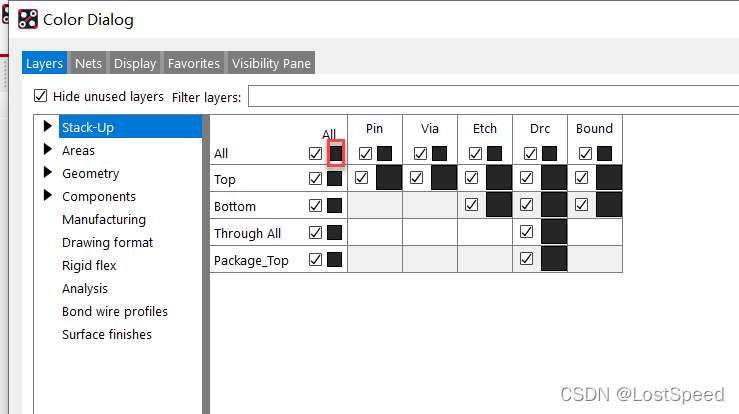Toggle the Hide unused layers checkbox
Screen dimensions: 739x414
pos(41,97)
